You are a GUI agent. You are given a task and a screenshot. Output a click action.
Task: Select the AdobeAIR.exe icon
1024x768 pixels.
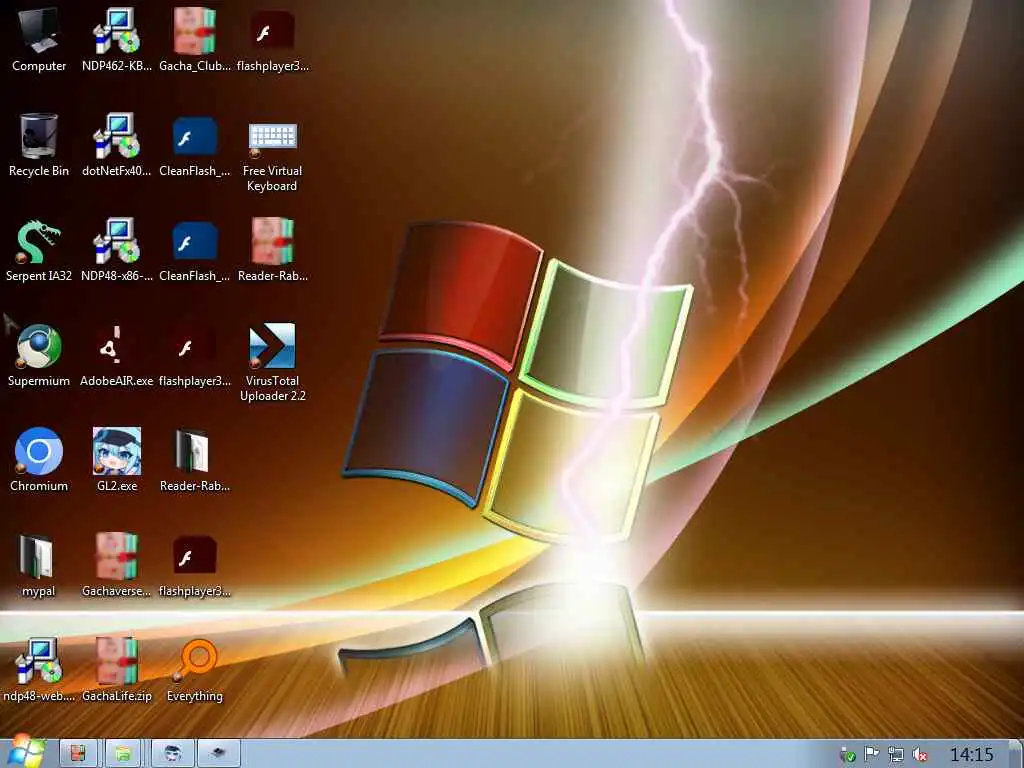coord(116,355)
